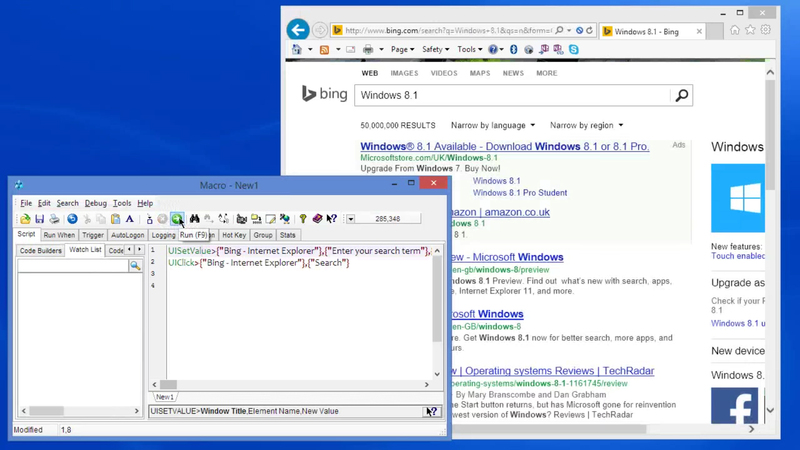Open the Tools menu in Macro window
The height and width of the screenshot is (450, 800).
click(121, 203)
